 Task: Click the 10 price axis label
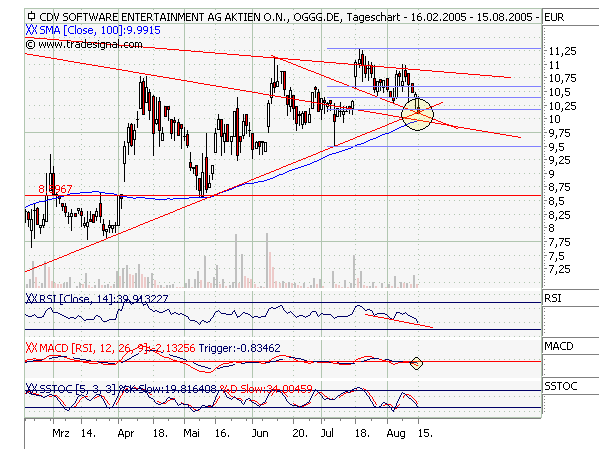pyautogui.click(x=554, y=119)
